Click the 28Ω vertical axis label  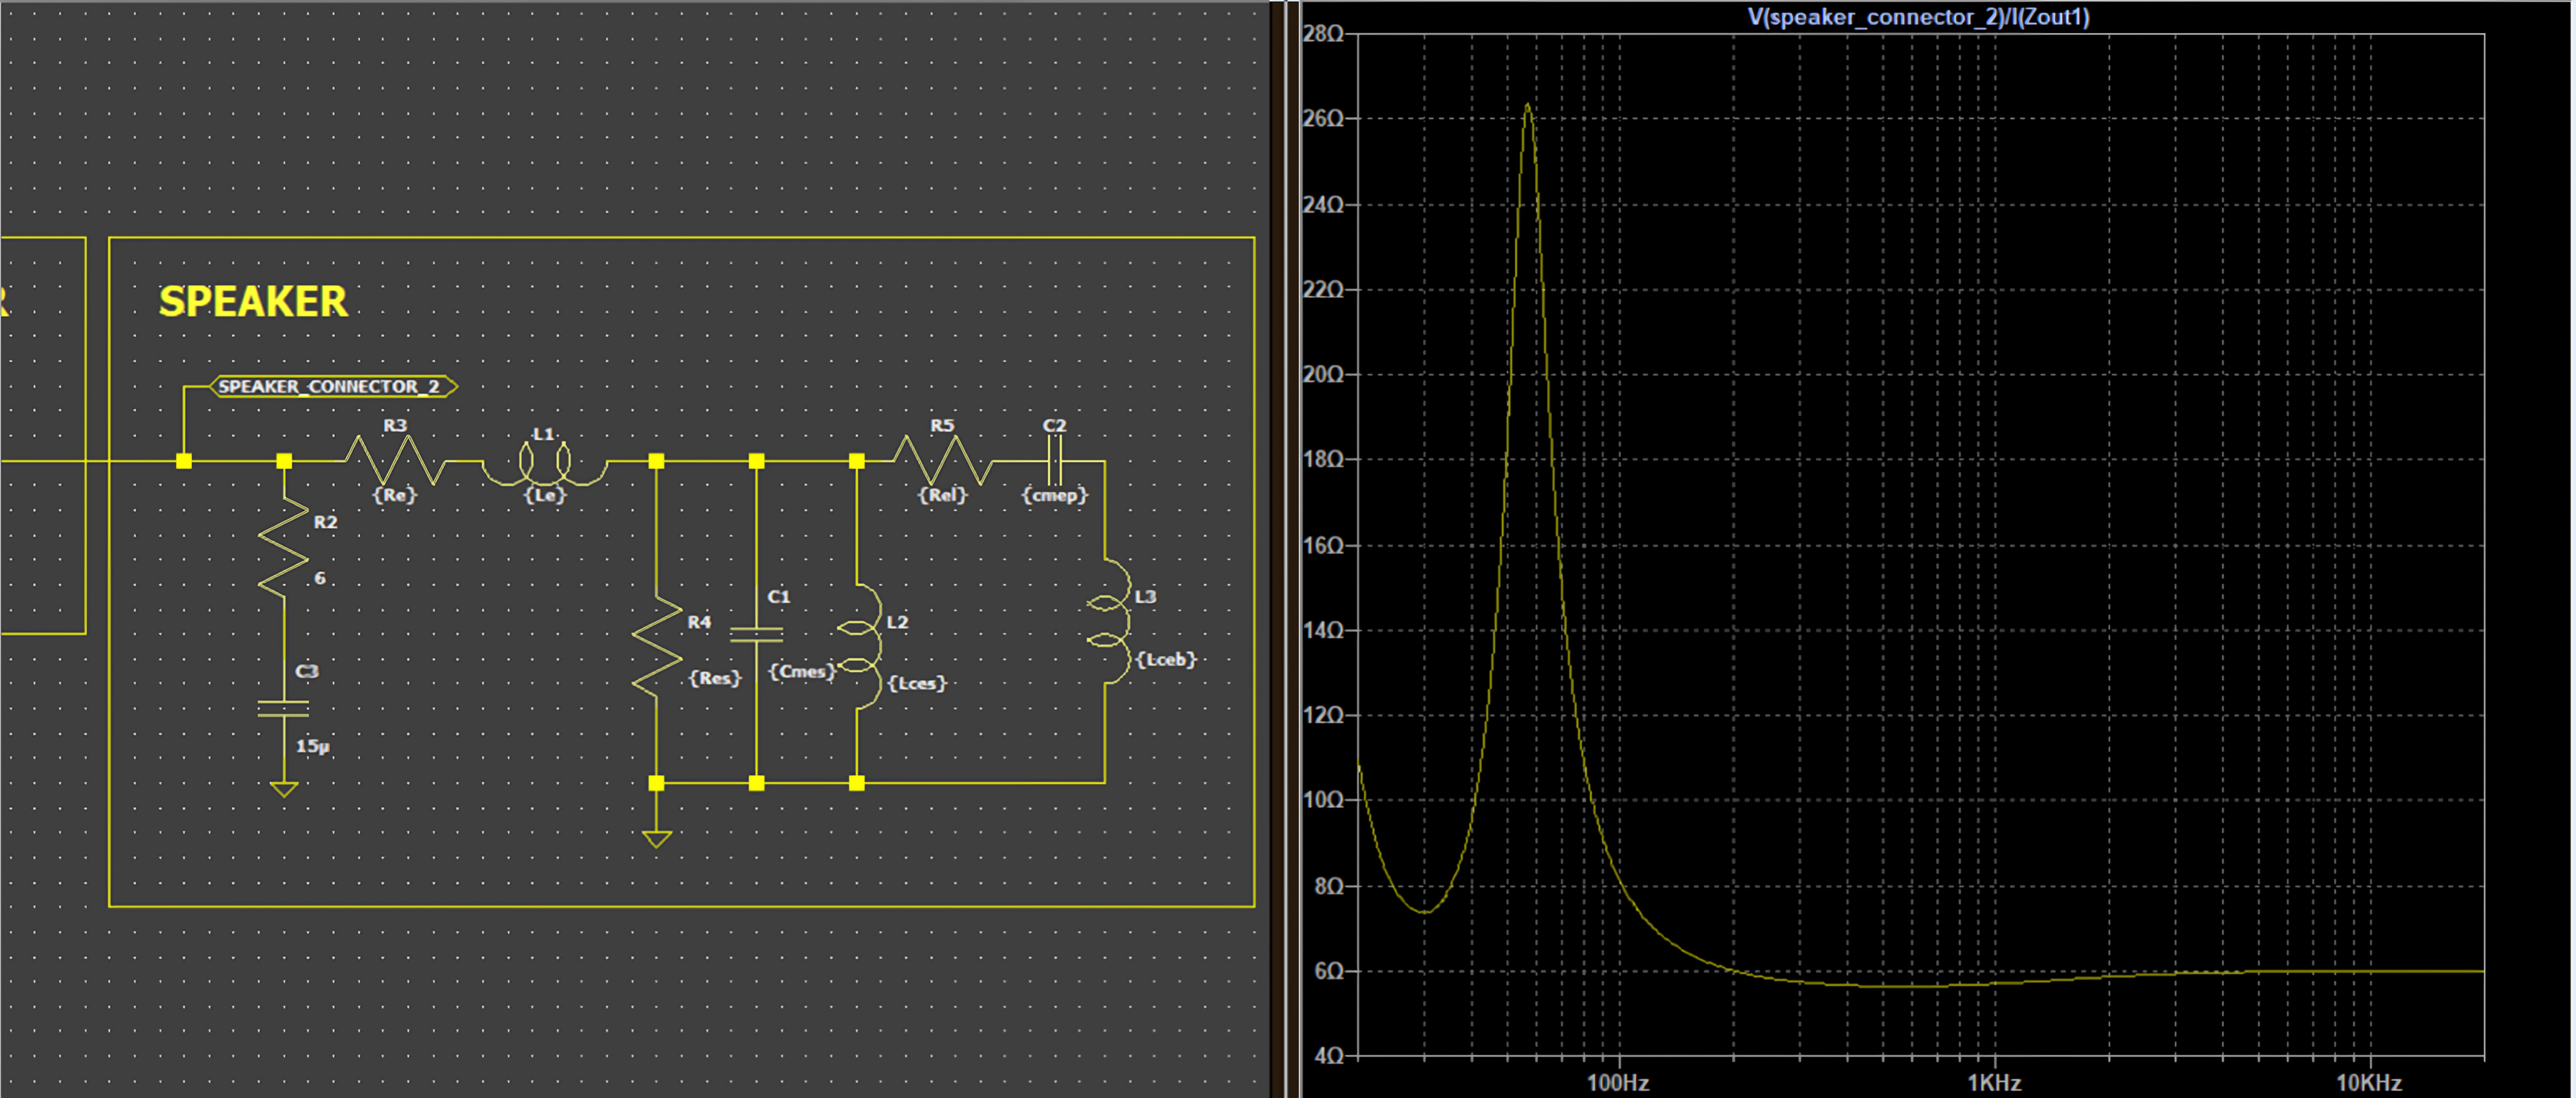click(1323, 34)
